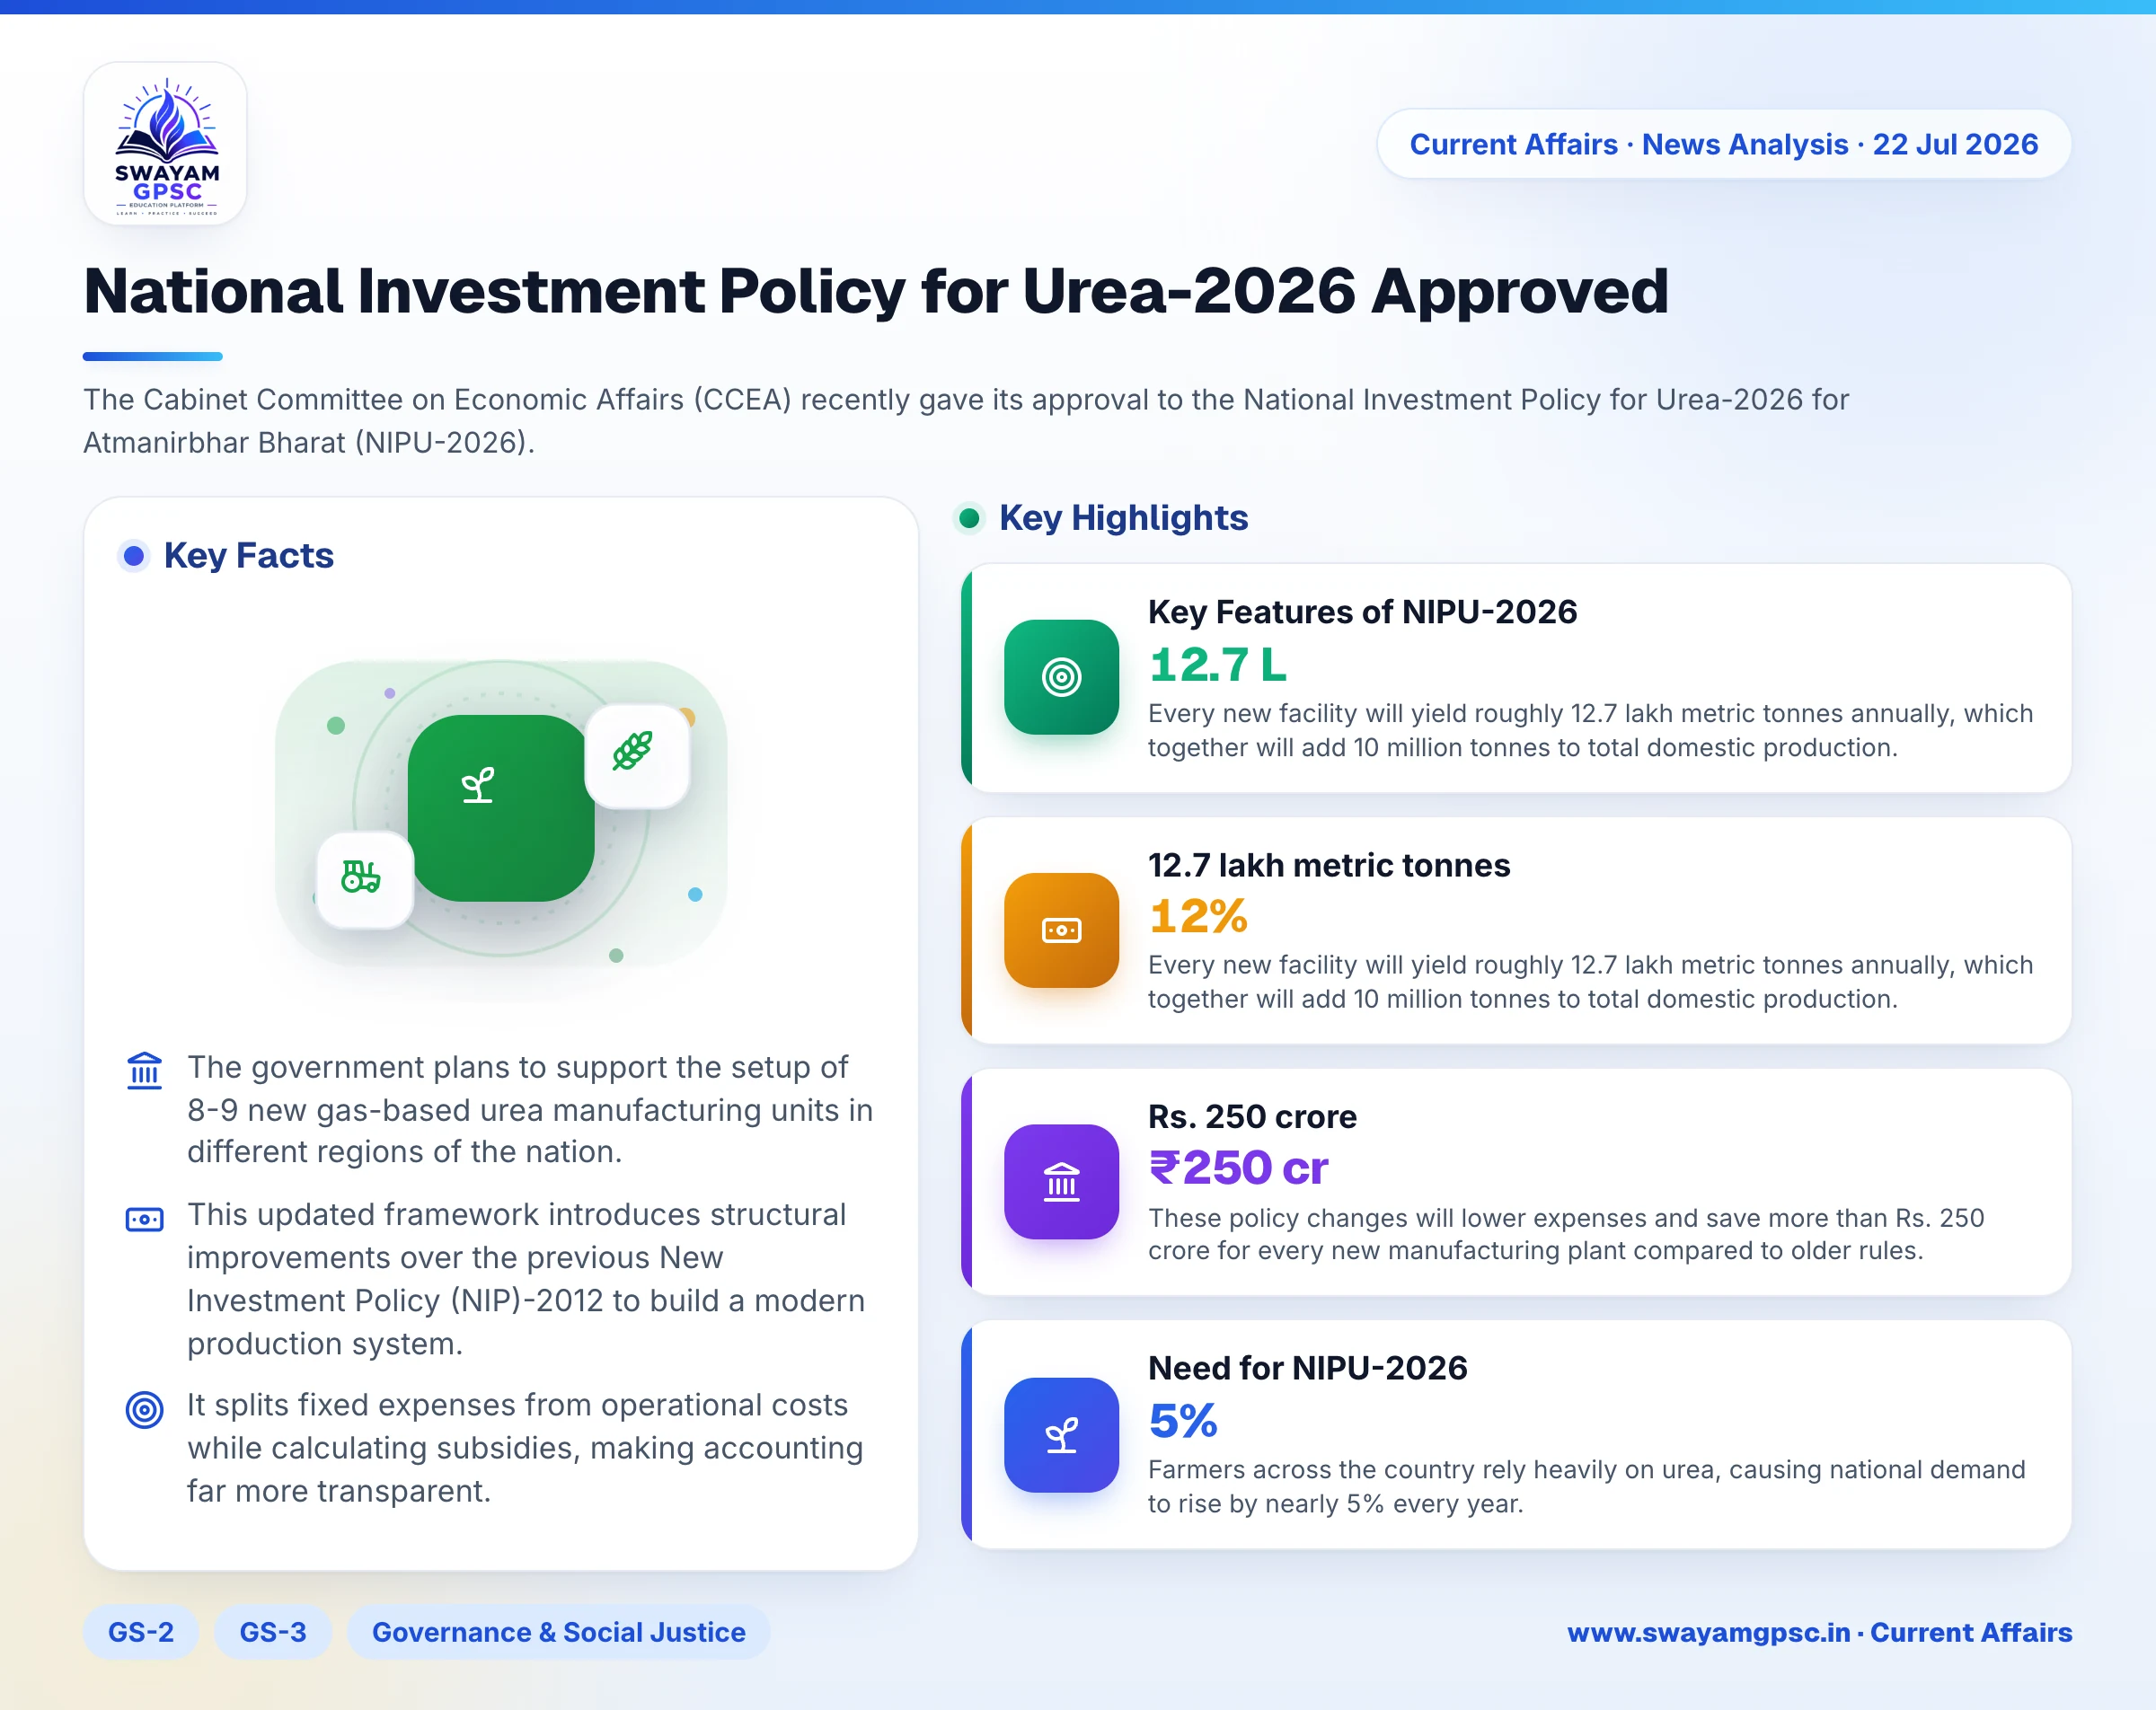Click the green target icon beside 12.7 L
The image size is (2156, 1710).
click(x=1061, y=677)
